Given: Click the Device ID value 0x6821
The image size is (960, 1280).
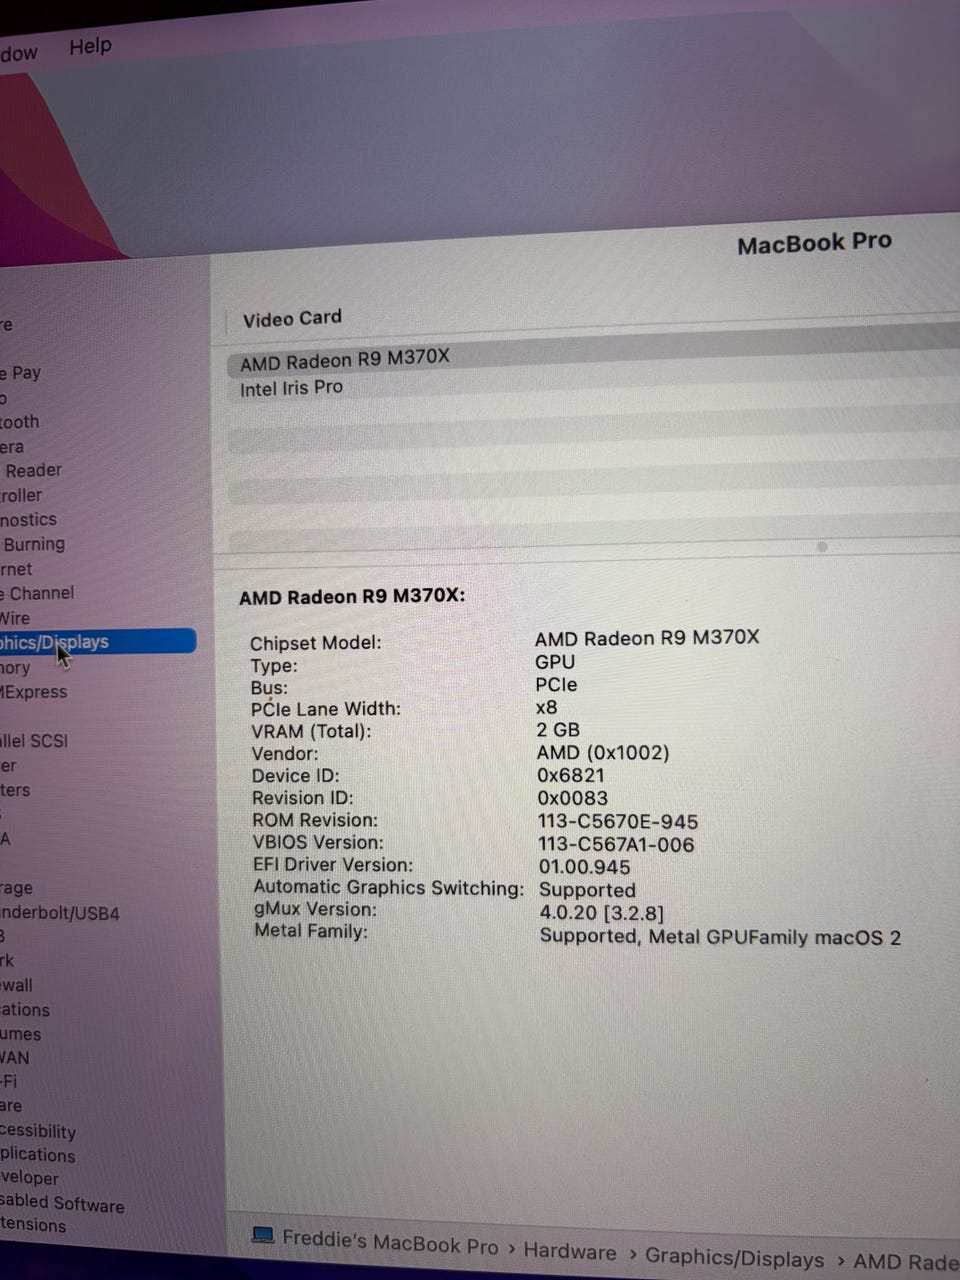Looking at the screenshot, I should coord(570,775).
